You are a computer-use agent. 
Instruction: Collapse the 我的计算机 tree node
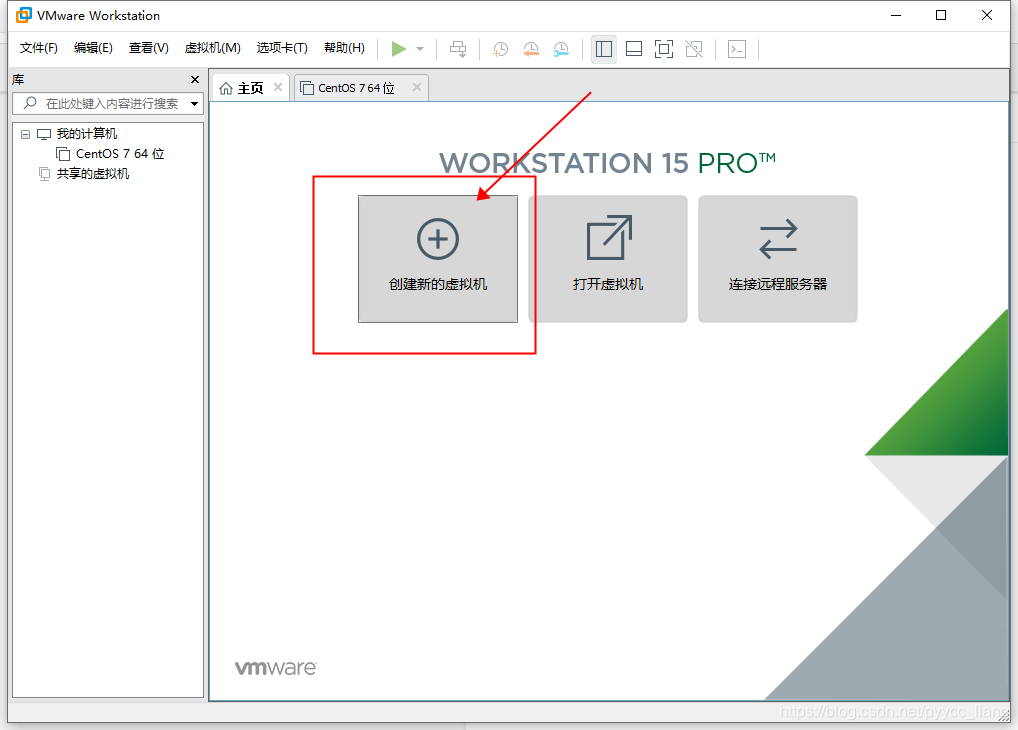coord(25,134)
